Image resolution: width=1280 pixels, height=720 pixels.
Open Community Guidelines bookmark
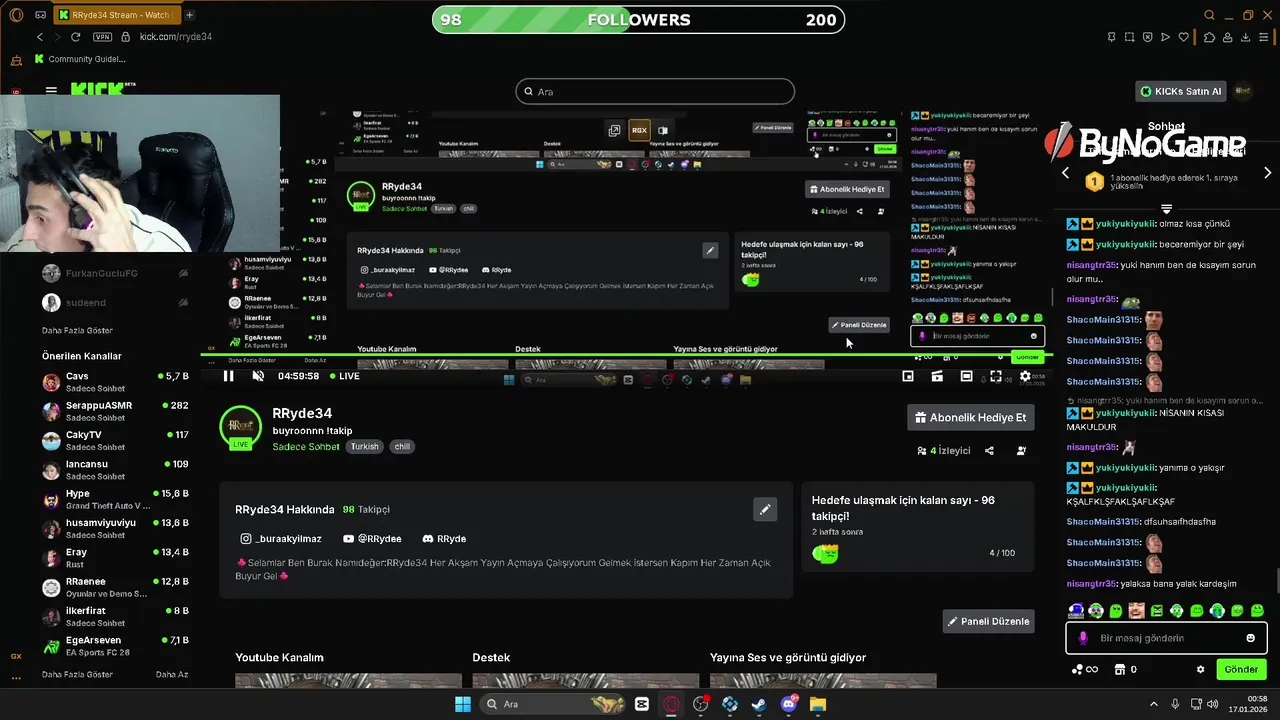coord(80,59)
